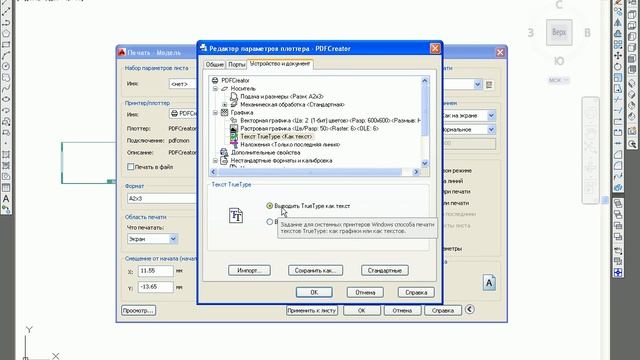Click the X offset field showing 11.55
640x360 pixels.
click(156, 271)
